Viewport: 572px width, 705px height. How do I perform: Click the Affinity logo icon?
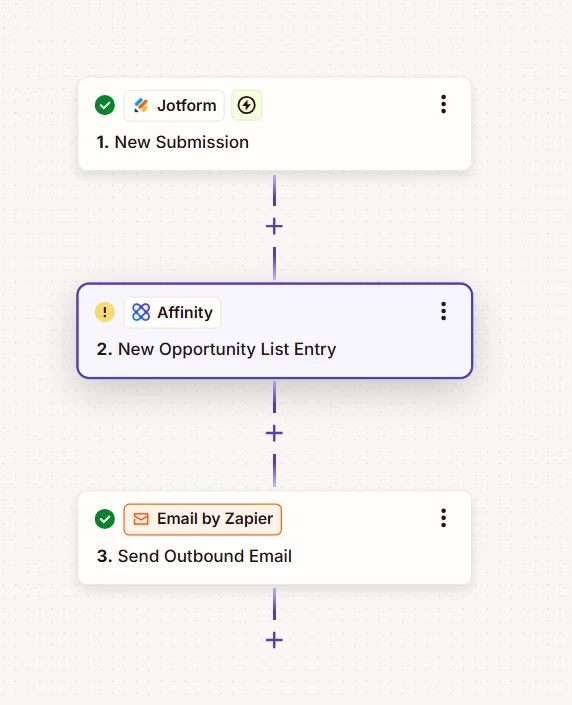click(x=141, y=312)
